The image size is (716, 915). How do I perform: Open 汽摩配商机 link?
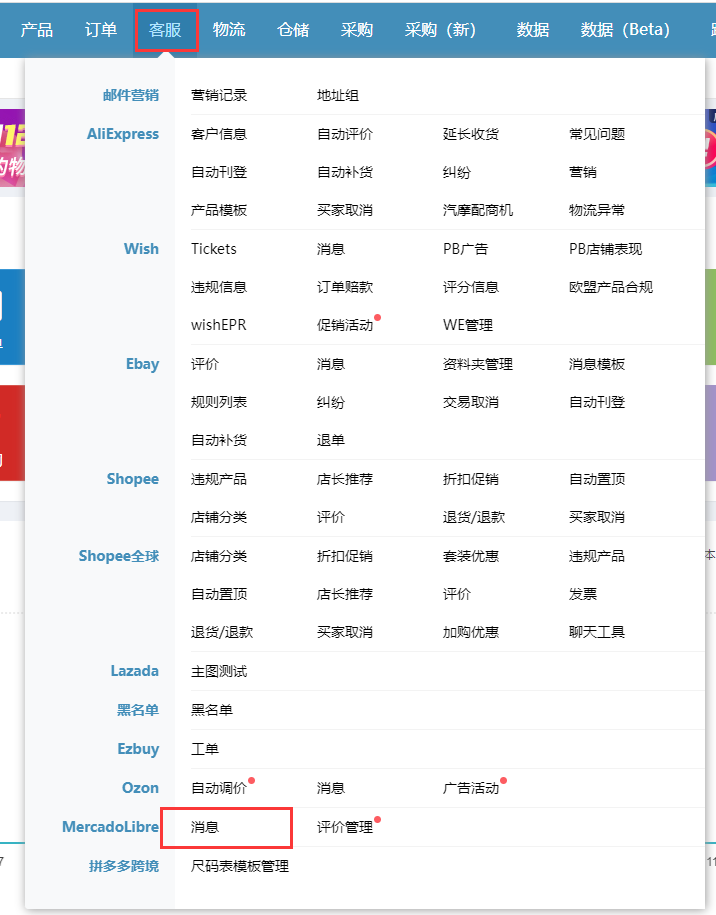pyautogui.click(x=478, y=210)
